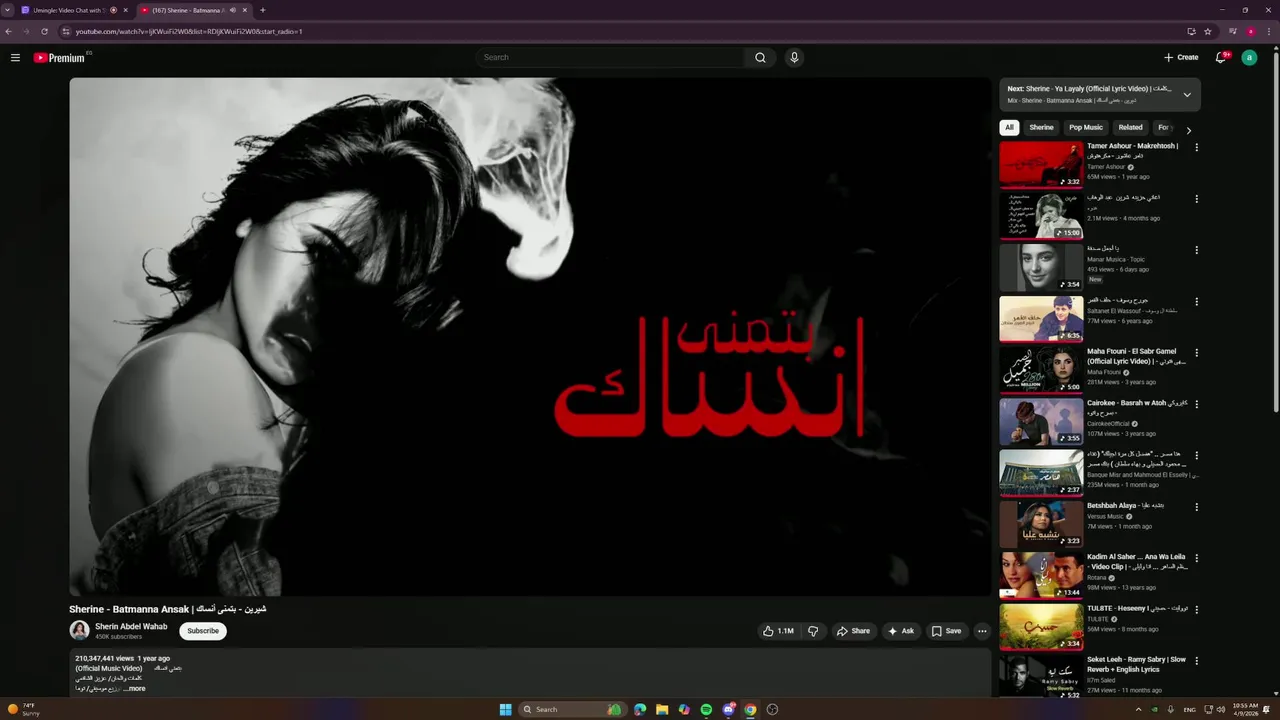Like the video with thumbs-up button

click(778, 631)
